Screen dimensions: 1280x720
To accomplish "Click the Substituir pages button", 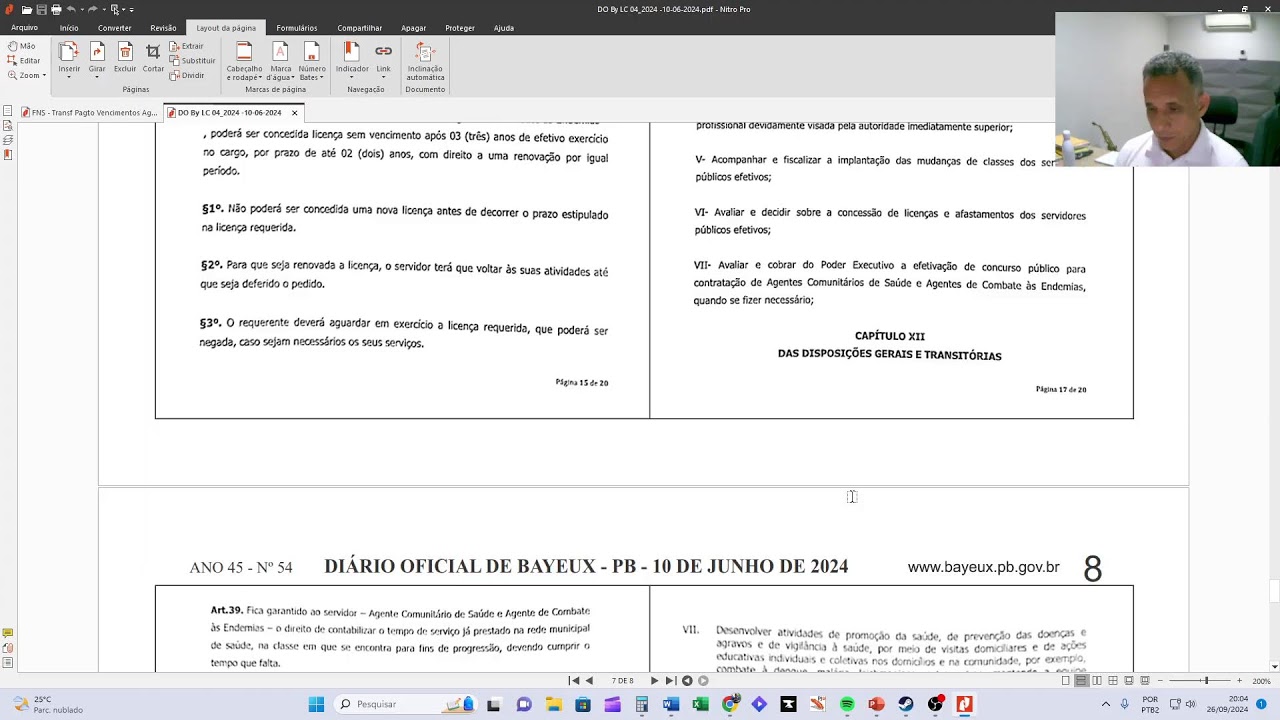I will 192,60.
